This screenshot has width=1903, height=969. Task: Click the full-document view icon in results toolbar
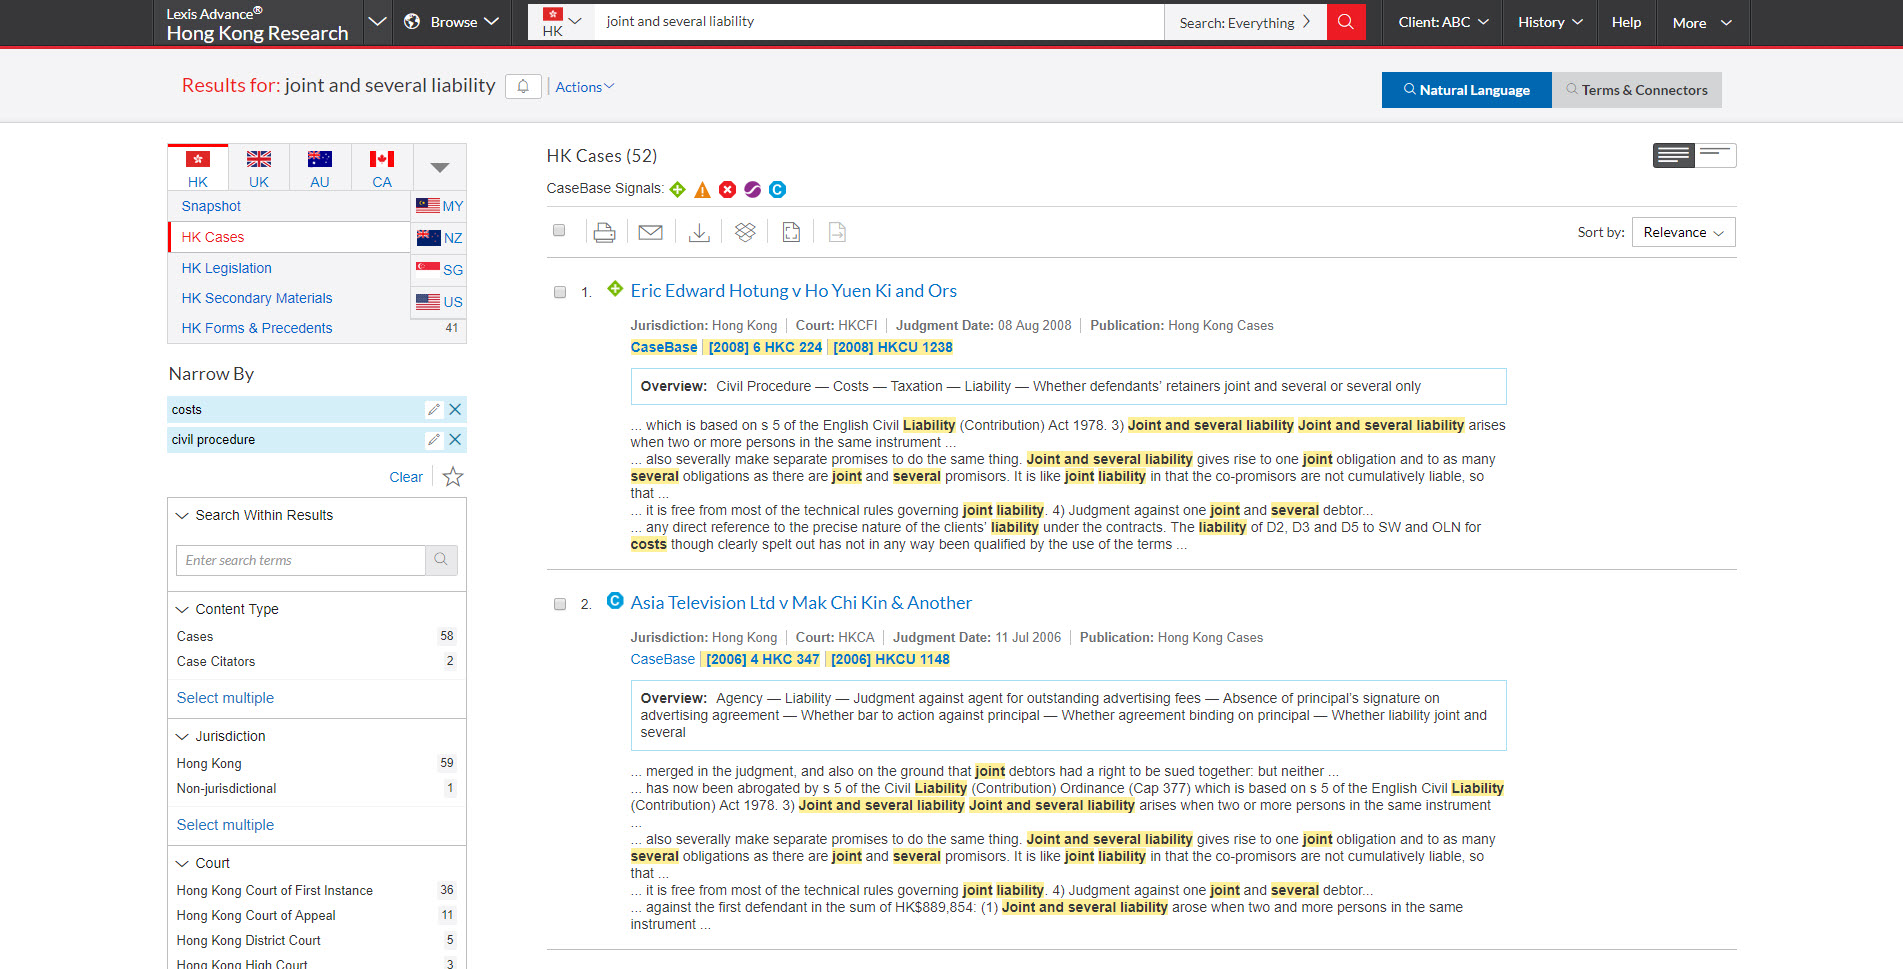pos(791,232)
